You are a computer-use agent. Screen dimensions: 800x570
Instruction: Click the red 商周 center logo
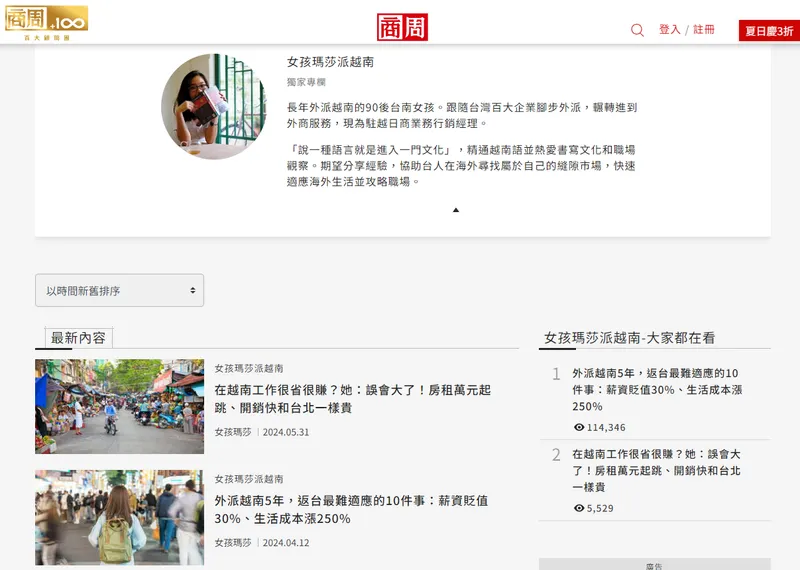pyautogui.click(x=402, y=27)
